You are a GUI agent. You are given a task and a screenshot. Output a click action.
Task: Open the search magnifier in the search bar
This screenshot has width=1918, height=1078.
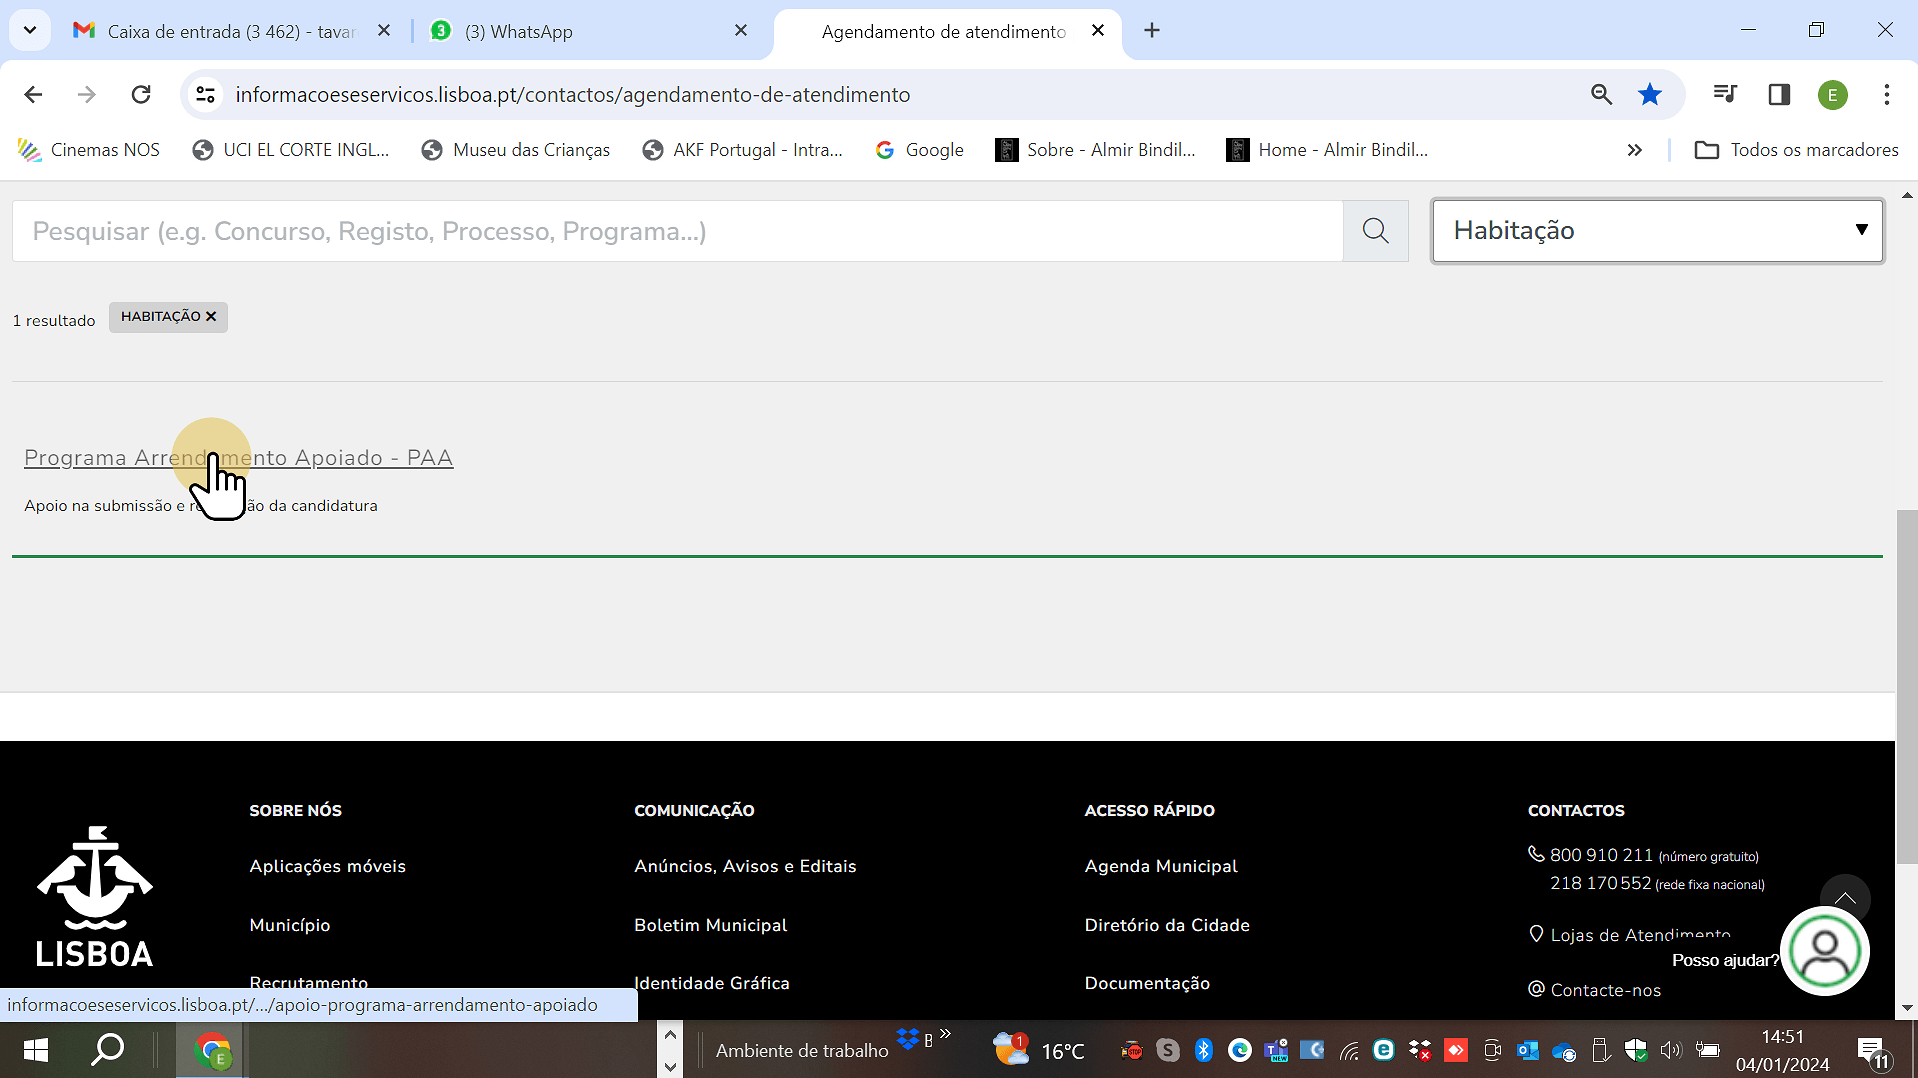[1375, 230]
